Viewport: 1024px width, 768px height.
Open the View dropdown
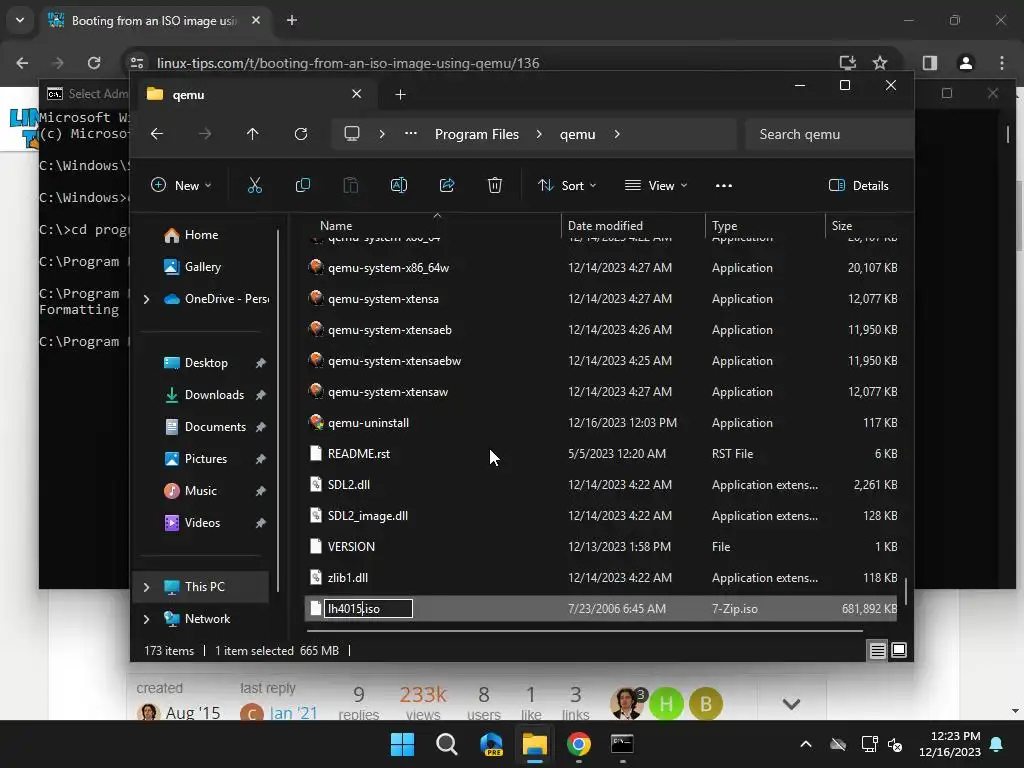coord(656,185)
